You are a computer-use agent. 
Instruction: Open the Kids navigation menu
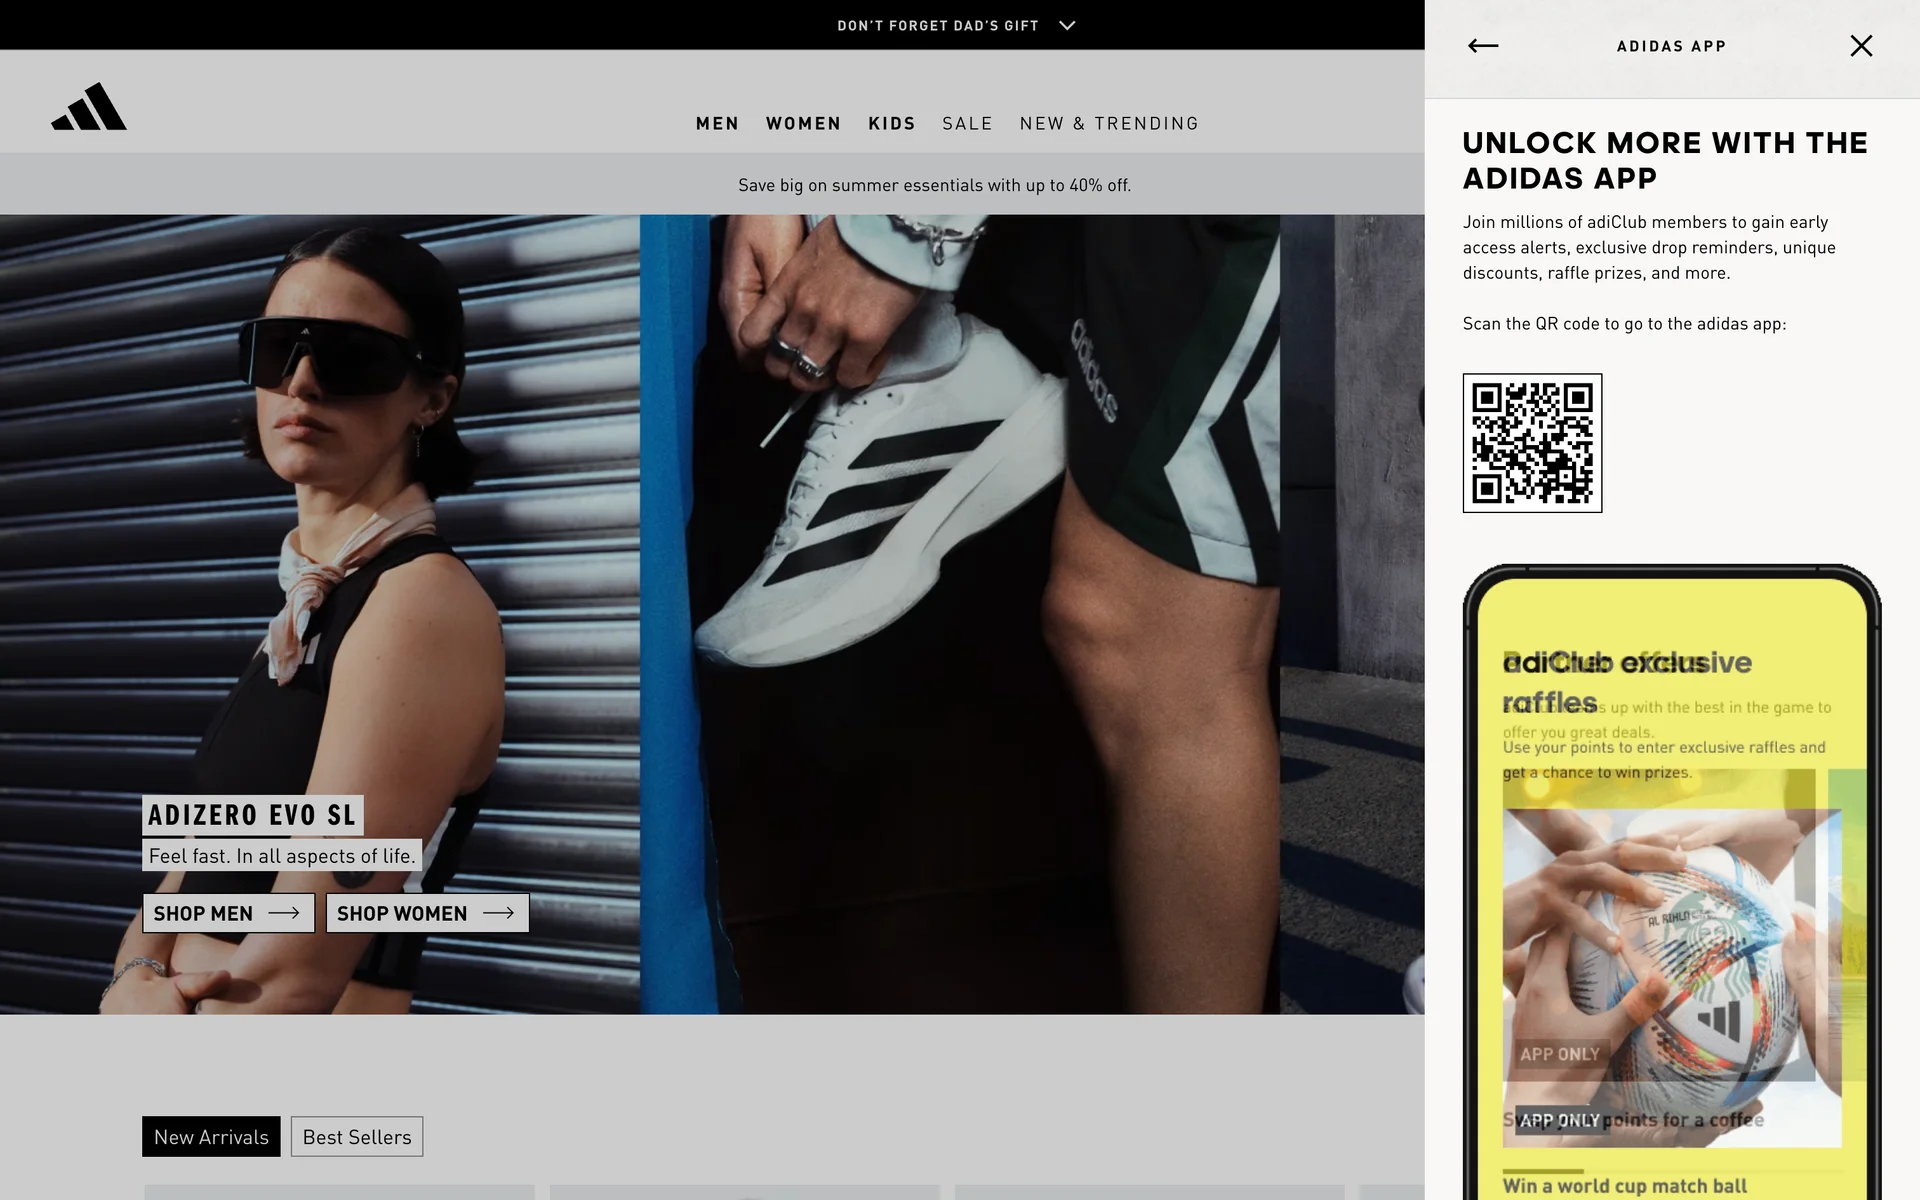coord(891,123)
